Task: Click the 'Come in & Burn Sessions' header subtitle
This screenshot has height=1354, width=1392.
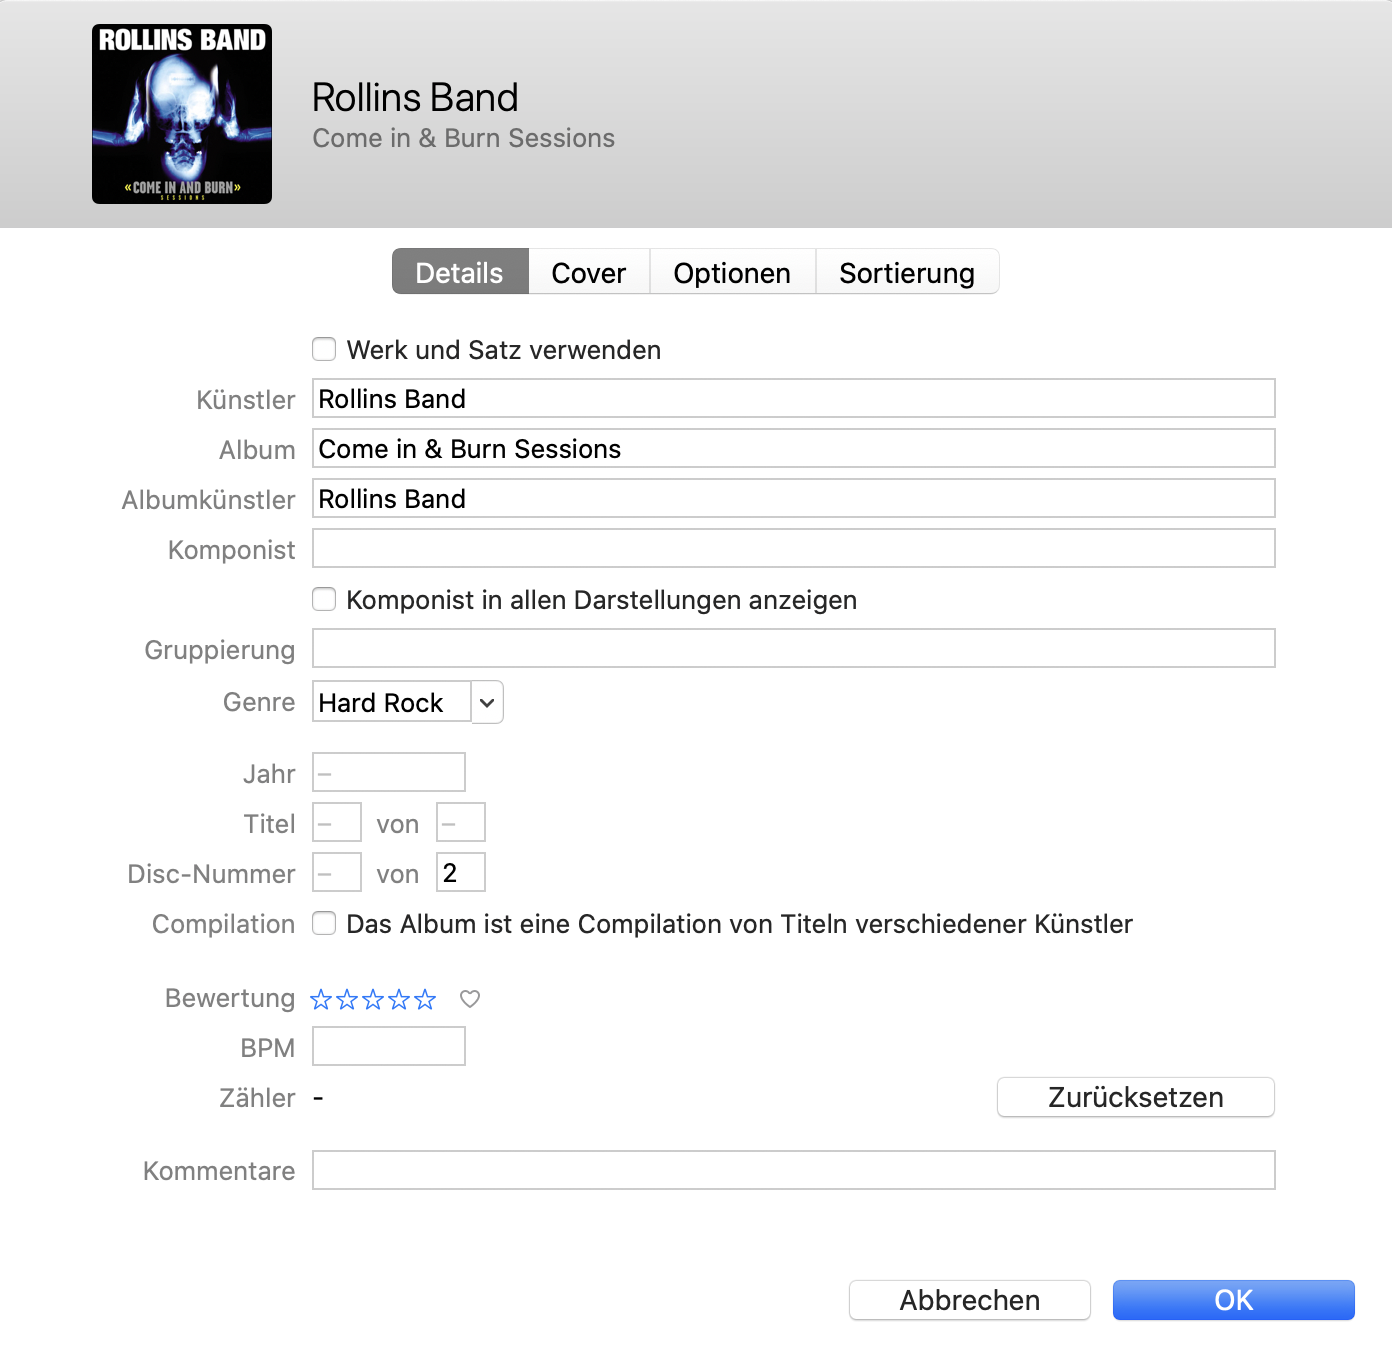Action: (464, 138)
